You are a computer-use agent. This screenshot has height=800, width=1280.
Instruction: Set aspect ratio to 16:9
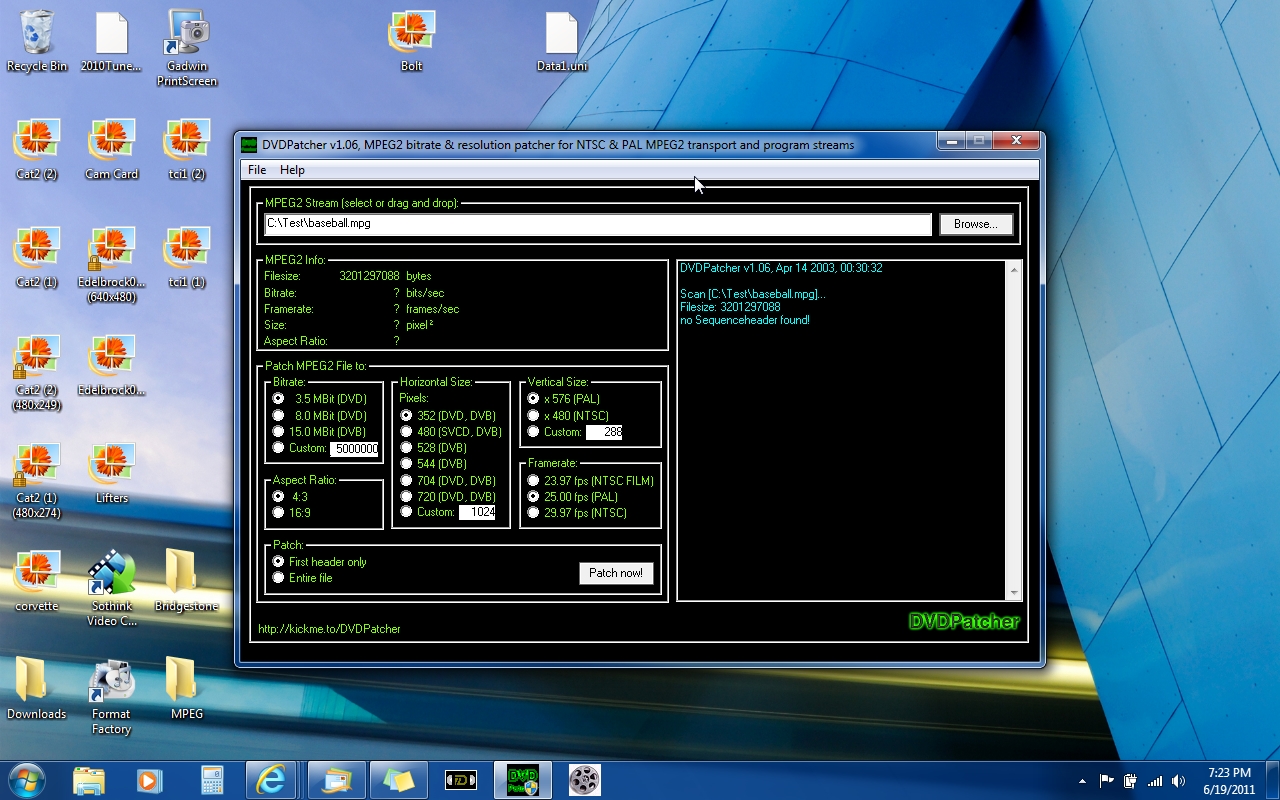[x=279, y=512]
